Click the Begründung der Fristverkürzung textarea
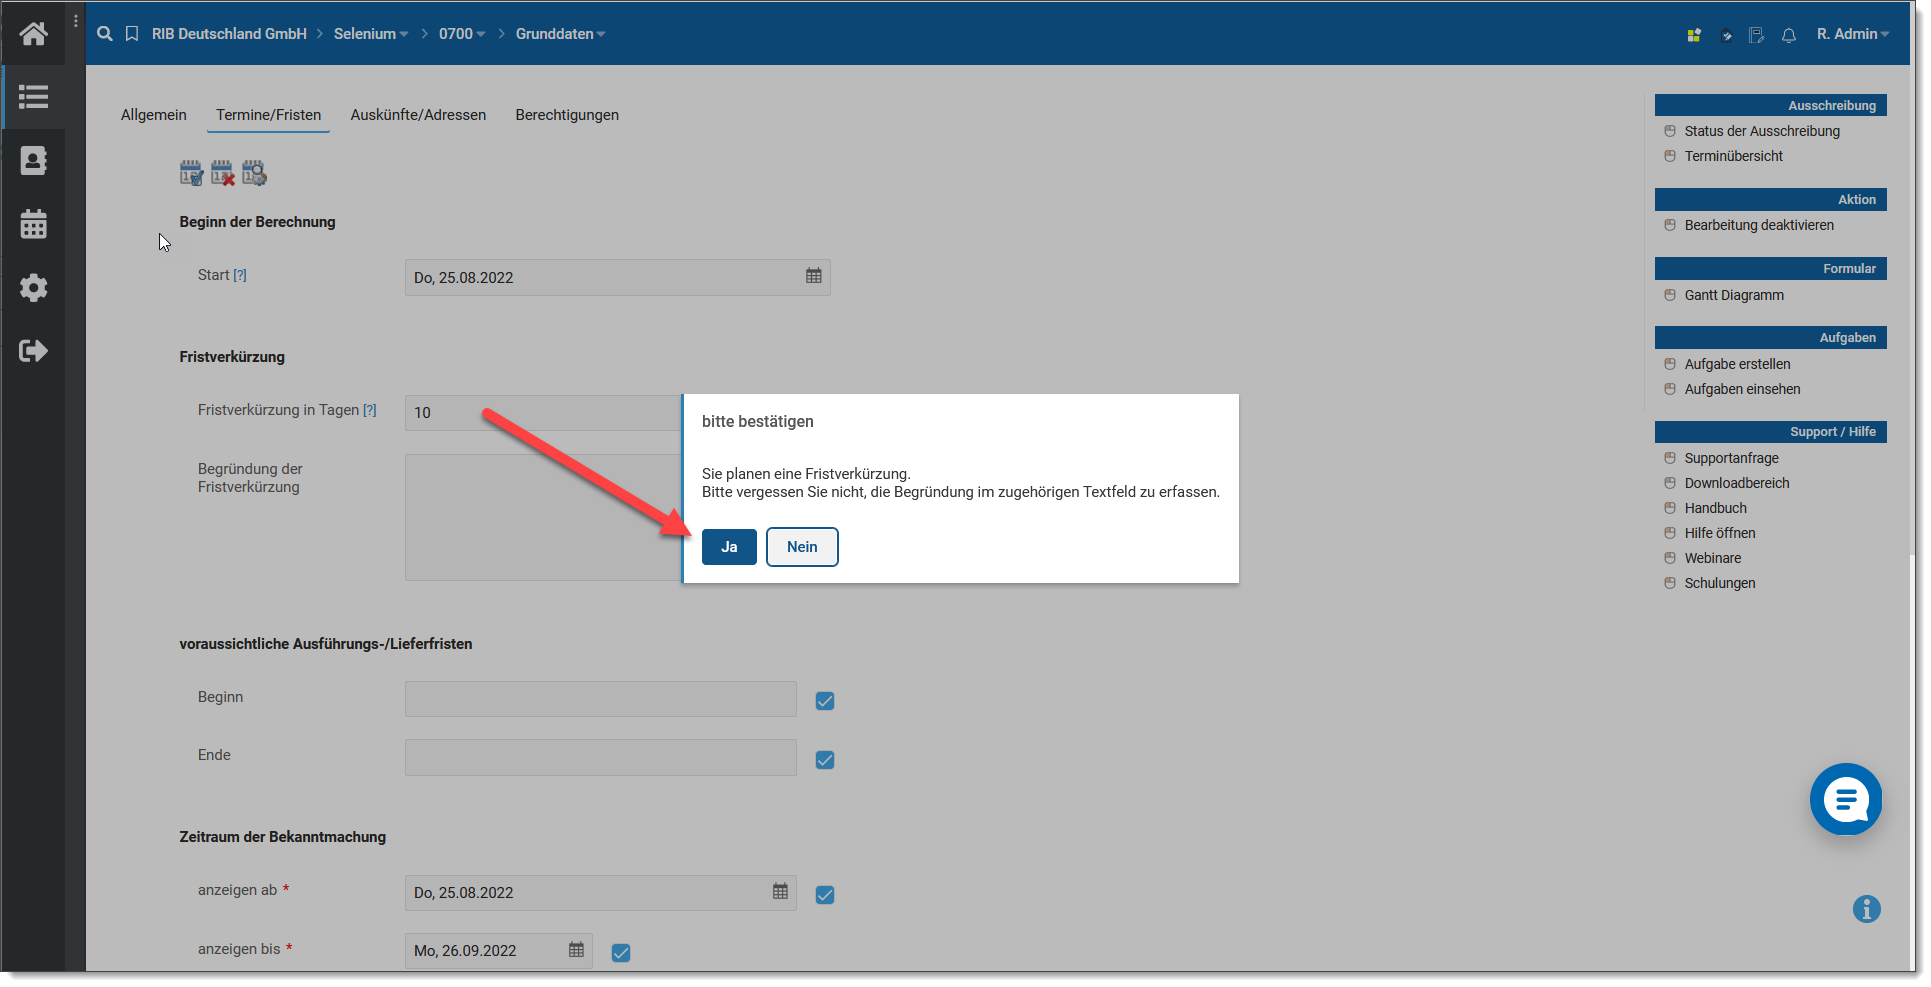This screenshot has height=987, width=1931. coord(543,517)
